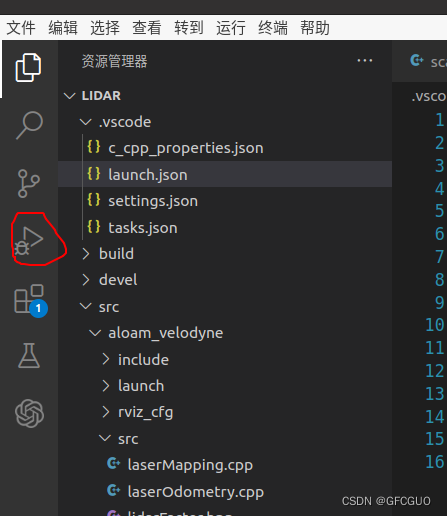Open the 终端 (Terminal) menu
The width and height of the screenshot is (447, 516).
[x=273, y=28]
